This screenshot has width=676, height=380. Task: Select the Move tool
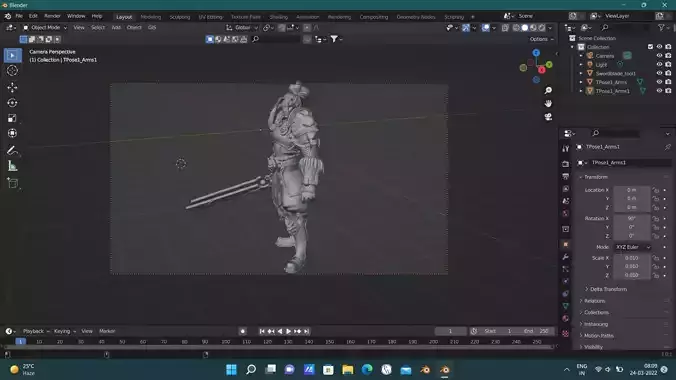click(x=13, y=87)
